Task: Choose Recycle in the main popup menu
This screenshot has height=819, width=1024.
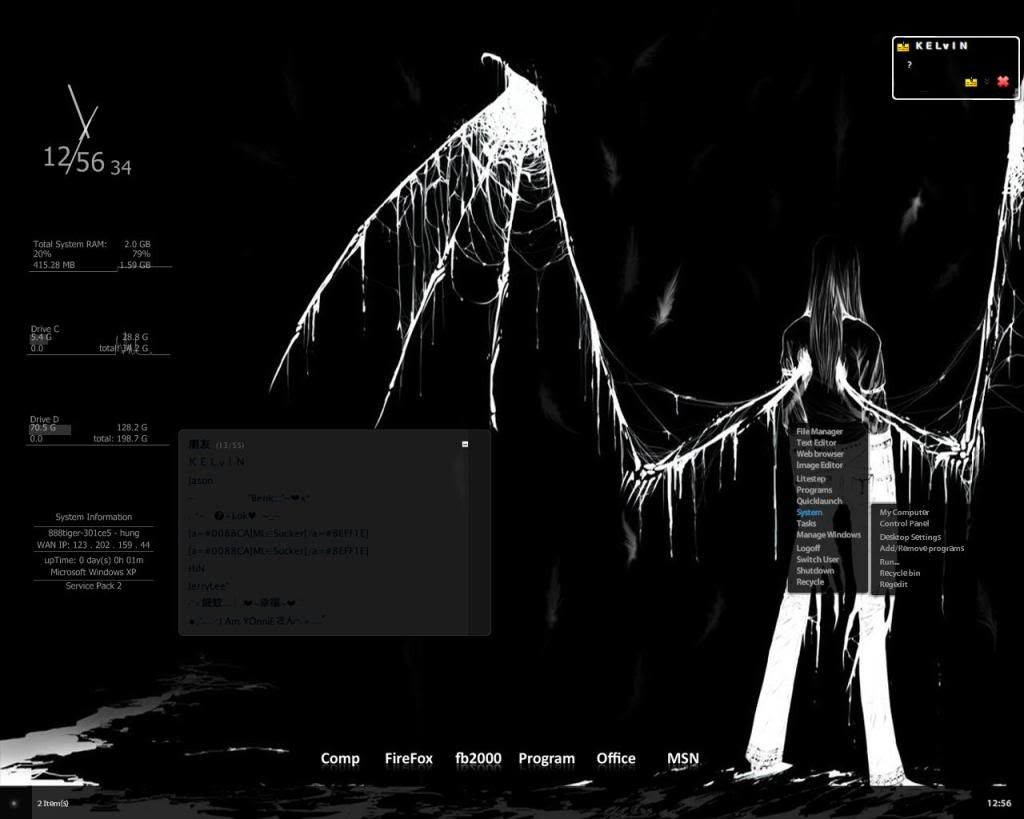Action: (810, 582)
